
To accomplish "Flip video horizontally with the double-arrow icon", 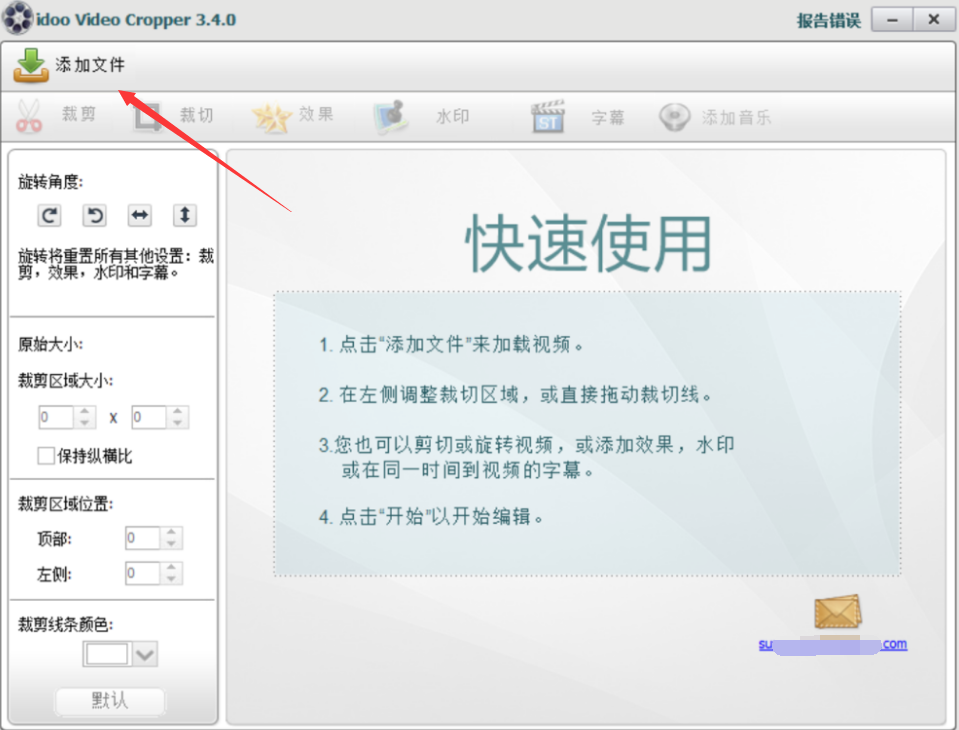I will (140, 215).
